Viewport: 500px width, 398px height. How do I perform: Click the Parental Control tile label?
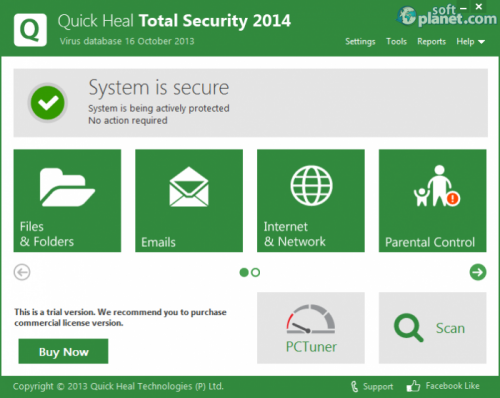click(x=430, y=242)
